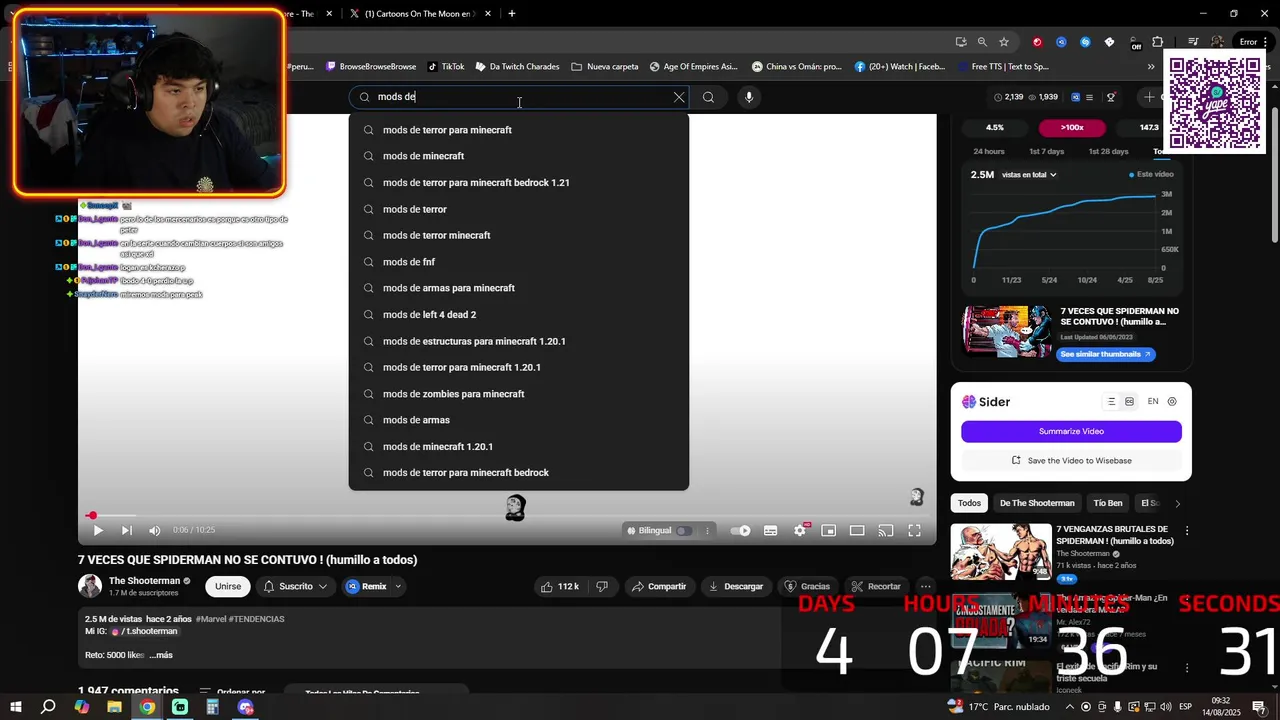Switch stats to 1st 7 days tab

pyautogui.click(x=1046, y=152)
